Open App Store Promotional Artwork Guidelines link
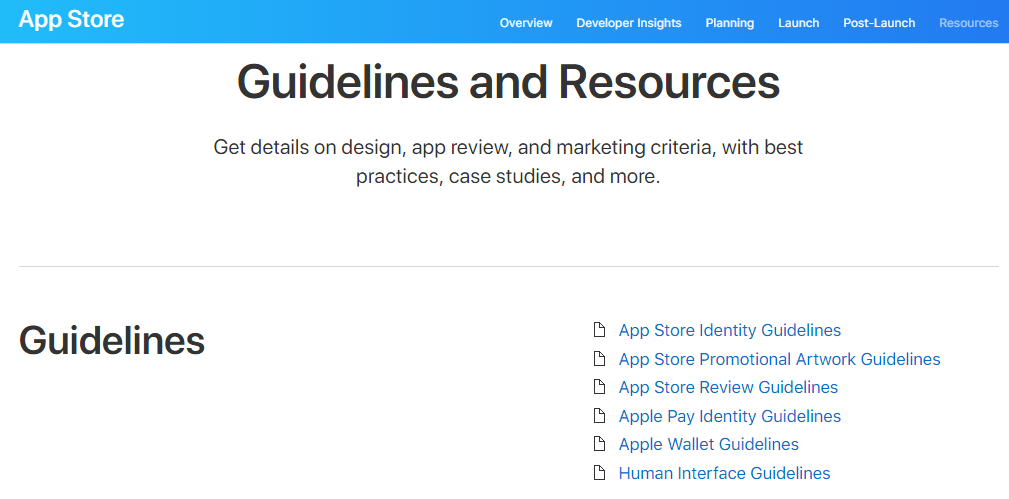The image size is (1009, 499). click(x=780, y=359)
